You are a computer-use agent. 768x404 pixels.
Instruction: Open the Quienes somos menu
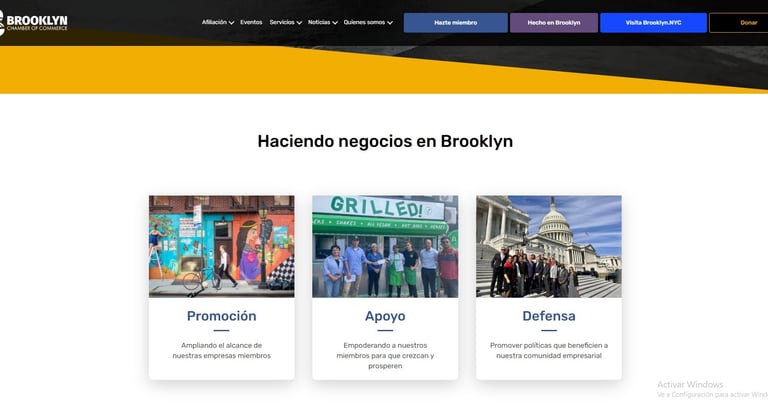click(x=364, y=23)
